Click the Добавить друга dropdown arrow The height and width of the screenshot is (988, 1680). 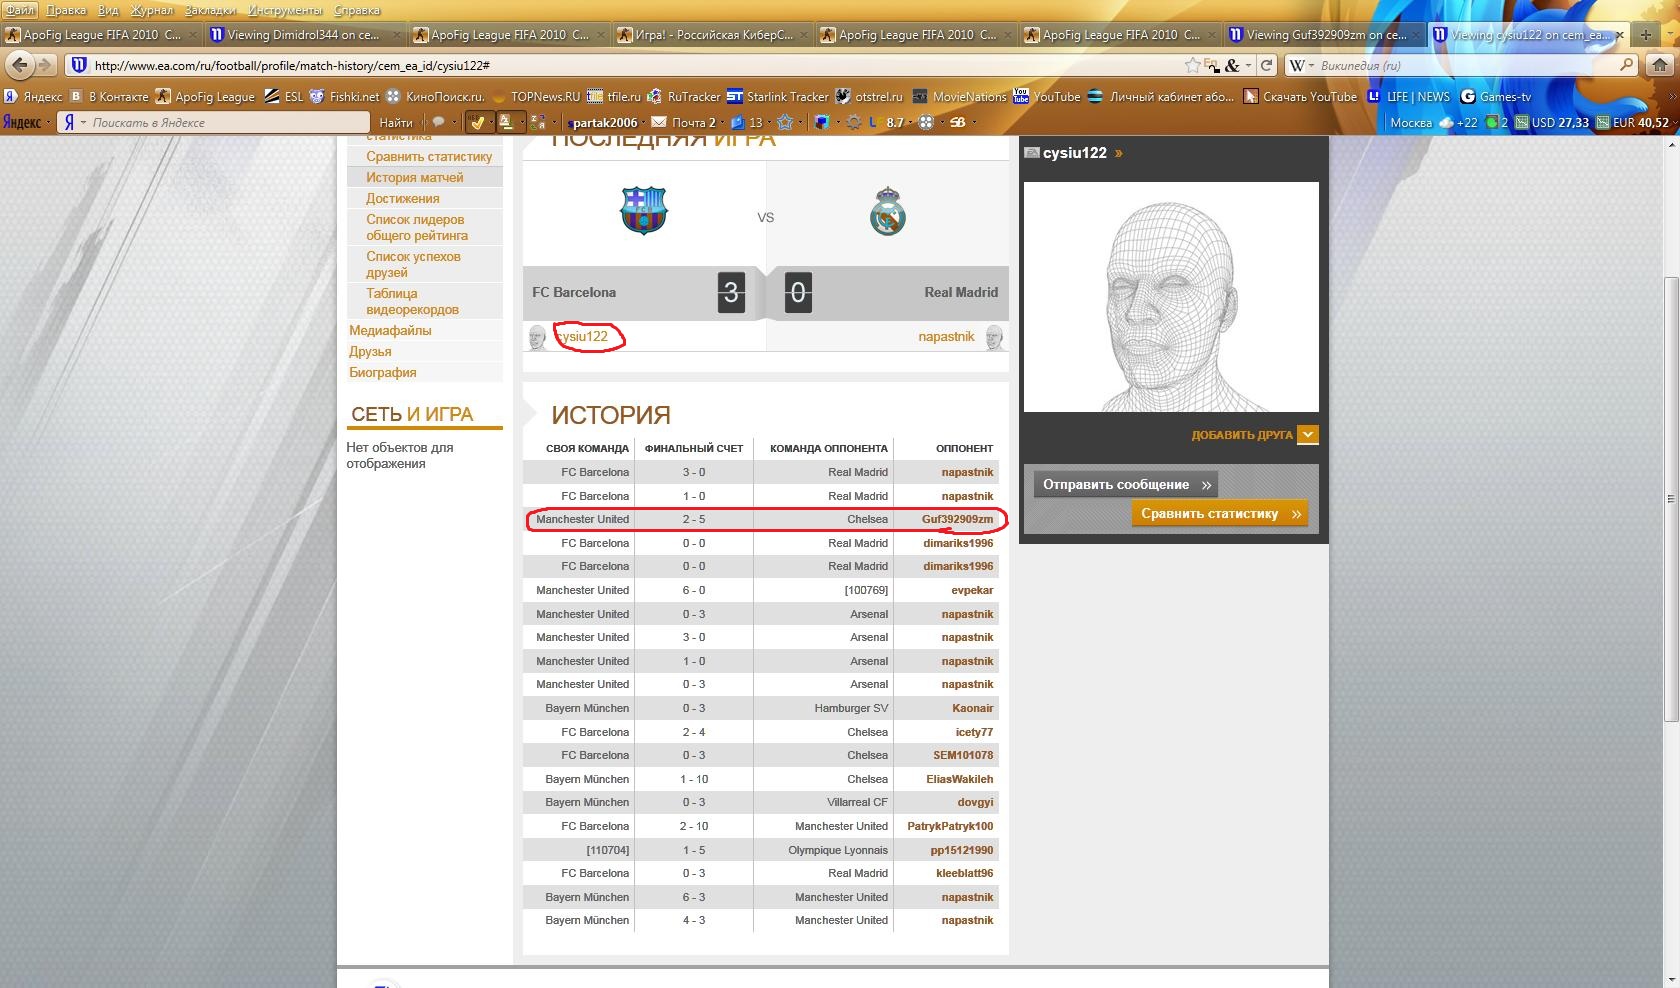1307,435
